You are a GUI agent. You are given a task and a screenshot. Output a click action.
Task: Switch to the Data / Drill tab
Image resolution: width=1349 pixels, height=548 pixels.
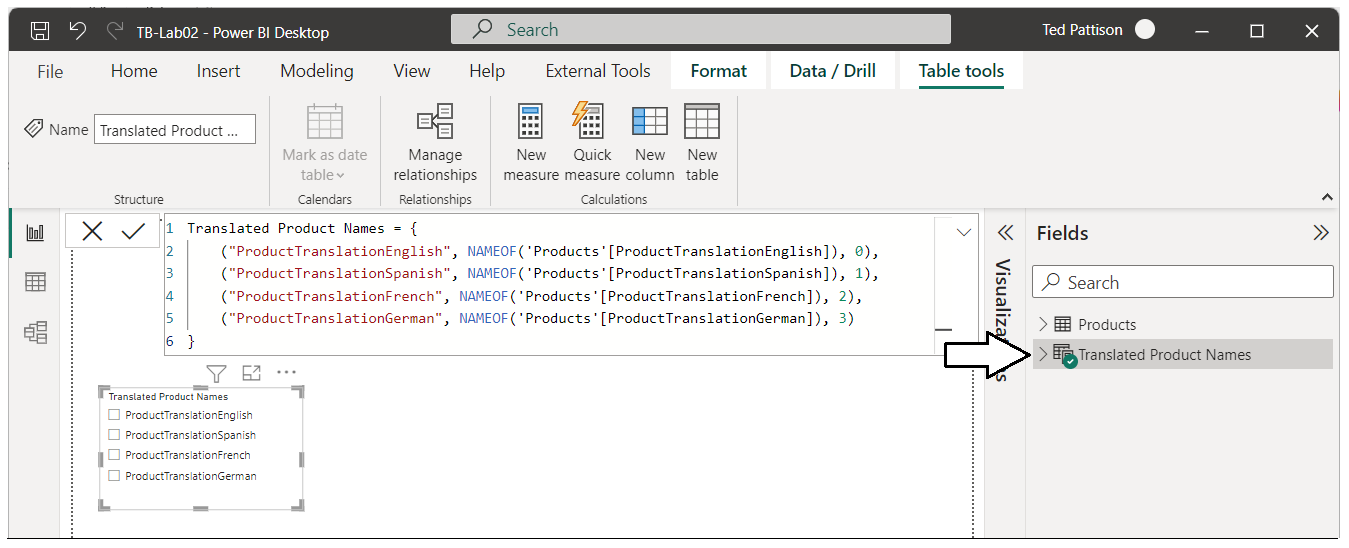(832, 71)
